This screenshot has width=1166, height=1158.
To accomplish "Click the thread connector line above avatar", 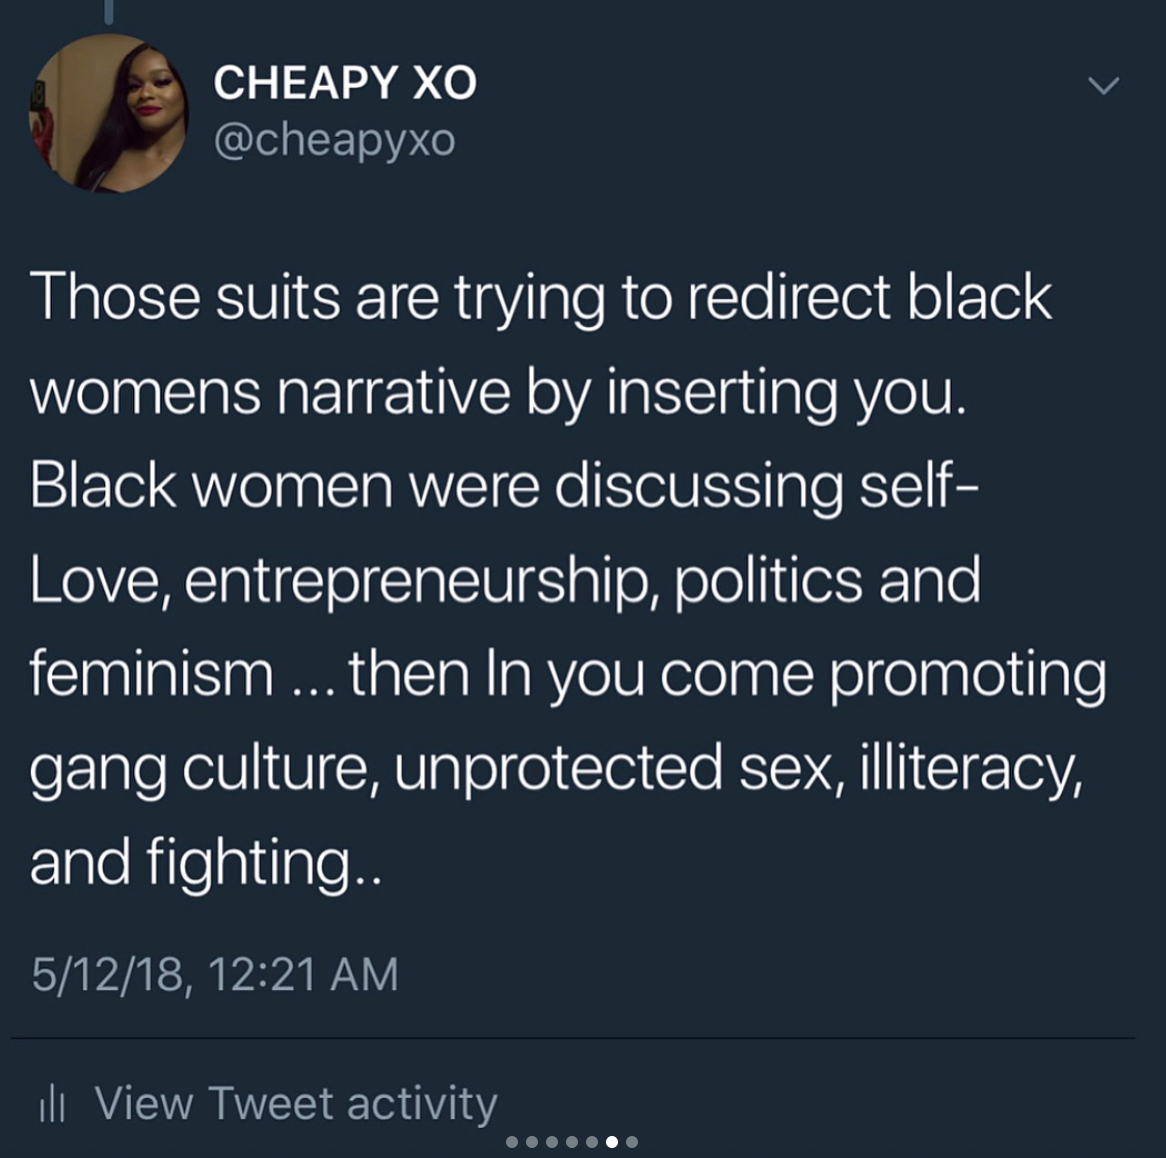I will (x=109, y=11).
